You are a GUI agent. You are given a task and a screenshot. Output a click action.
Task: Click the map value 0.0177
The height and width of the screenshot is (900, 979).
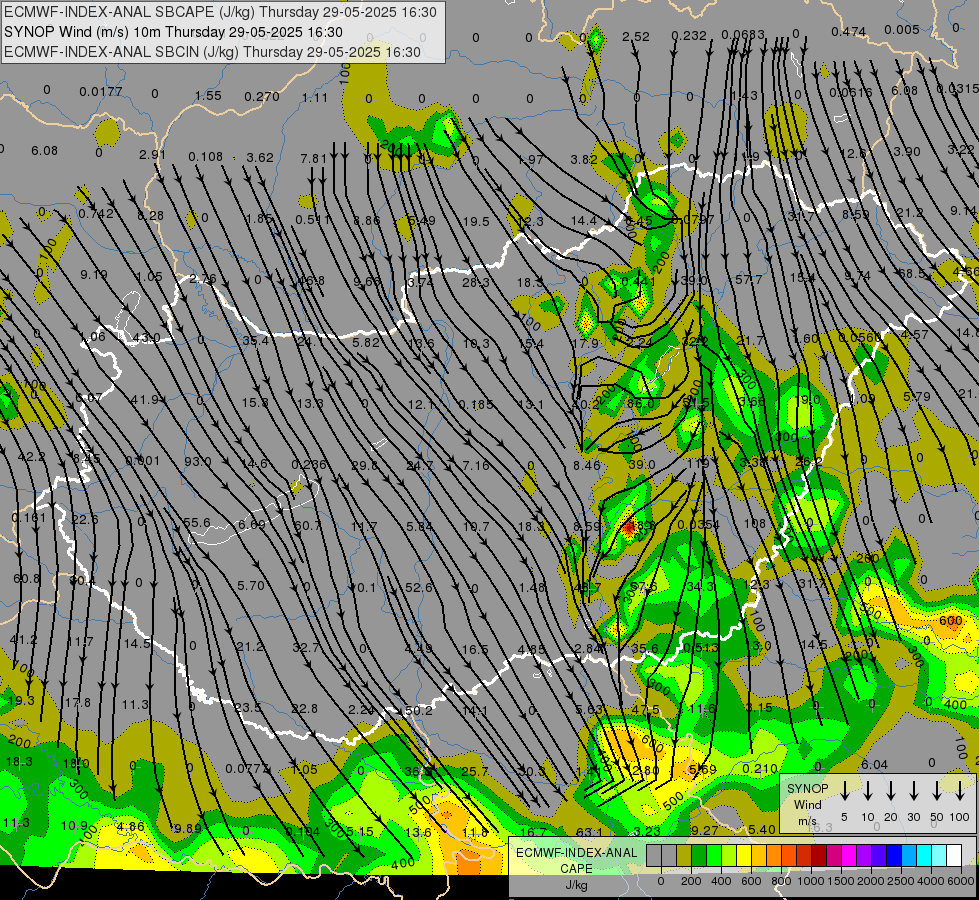(x=101, y=92)
